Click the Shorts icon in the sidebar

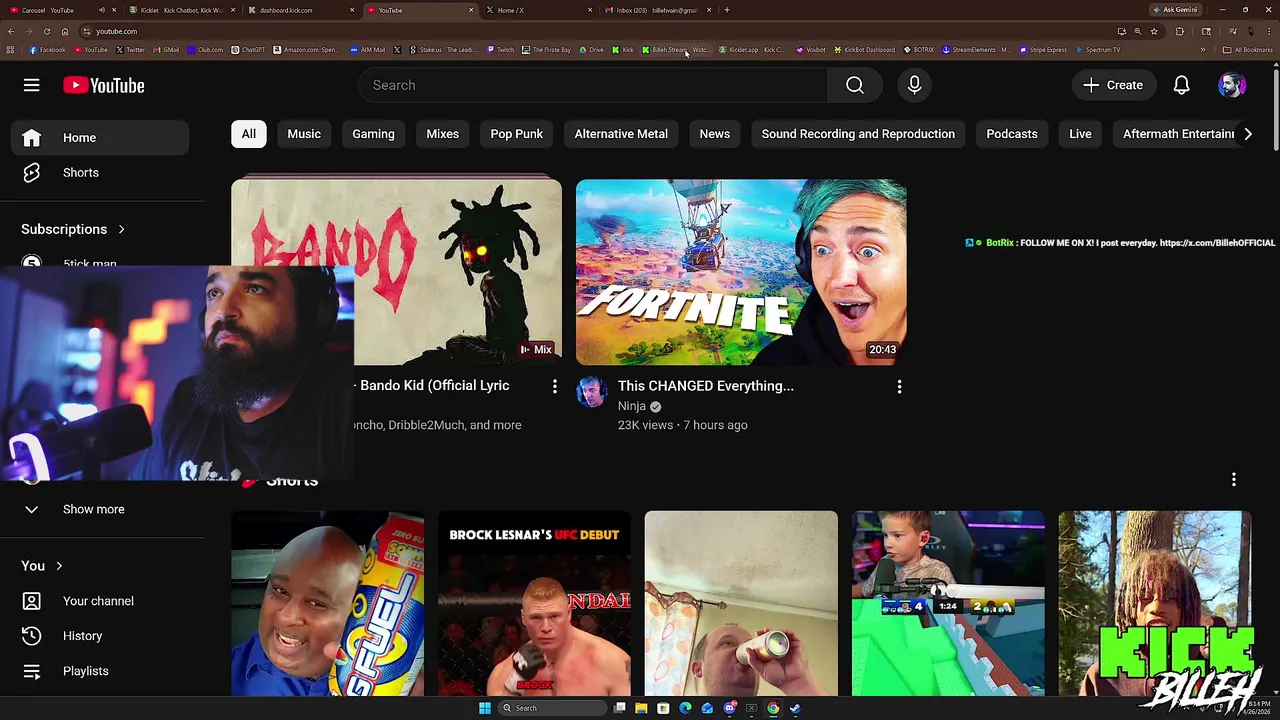point(31,173)
